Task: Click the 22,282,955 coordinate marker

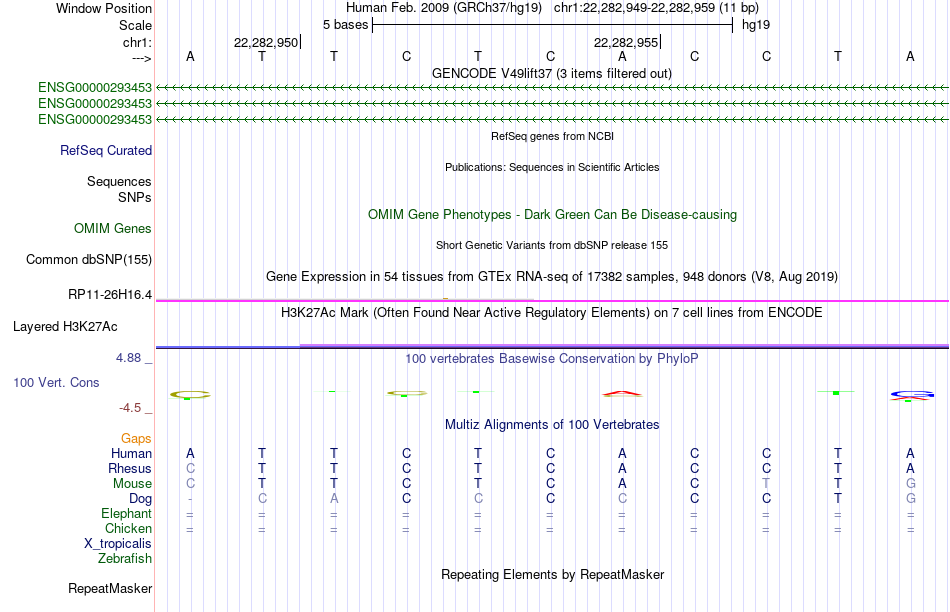Action: 626,42
